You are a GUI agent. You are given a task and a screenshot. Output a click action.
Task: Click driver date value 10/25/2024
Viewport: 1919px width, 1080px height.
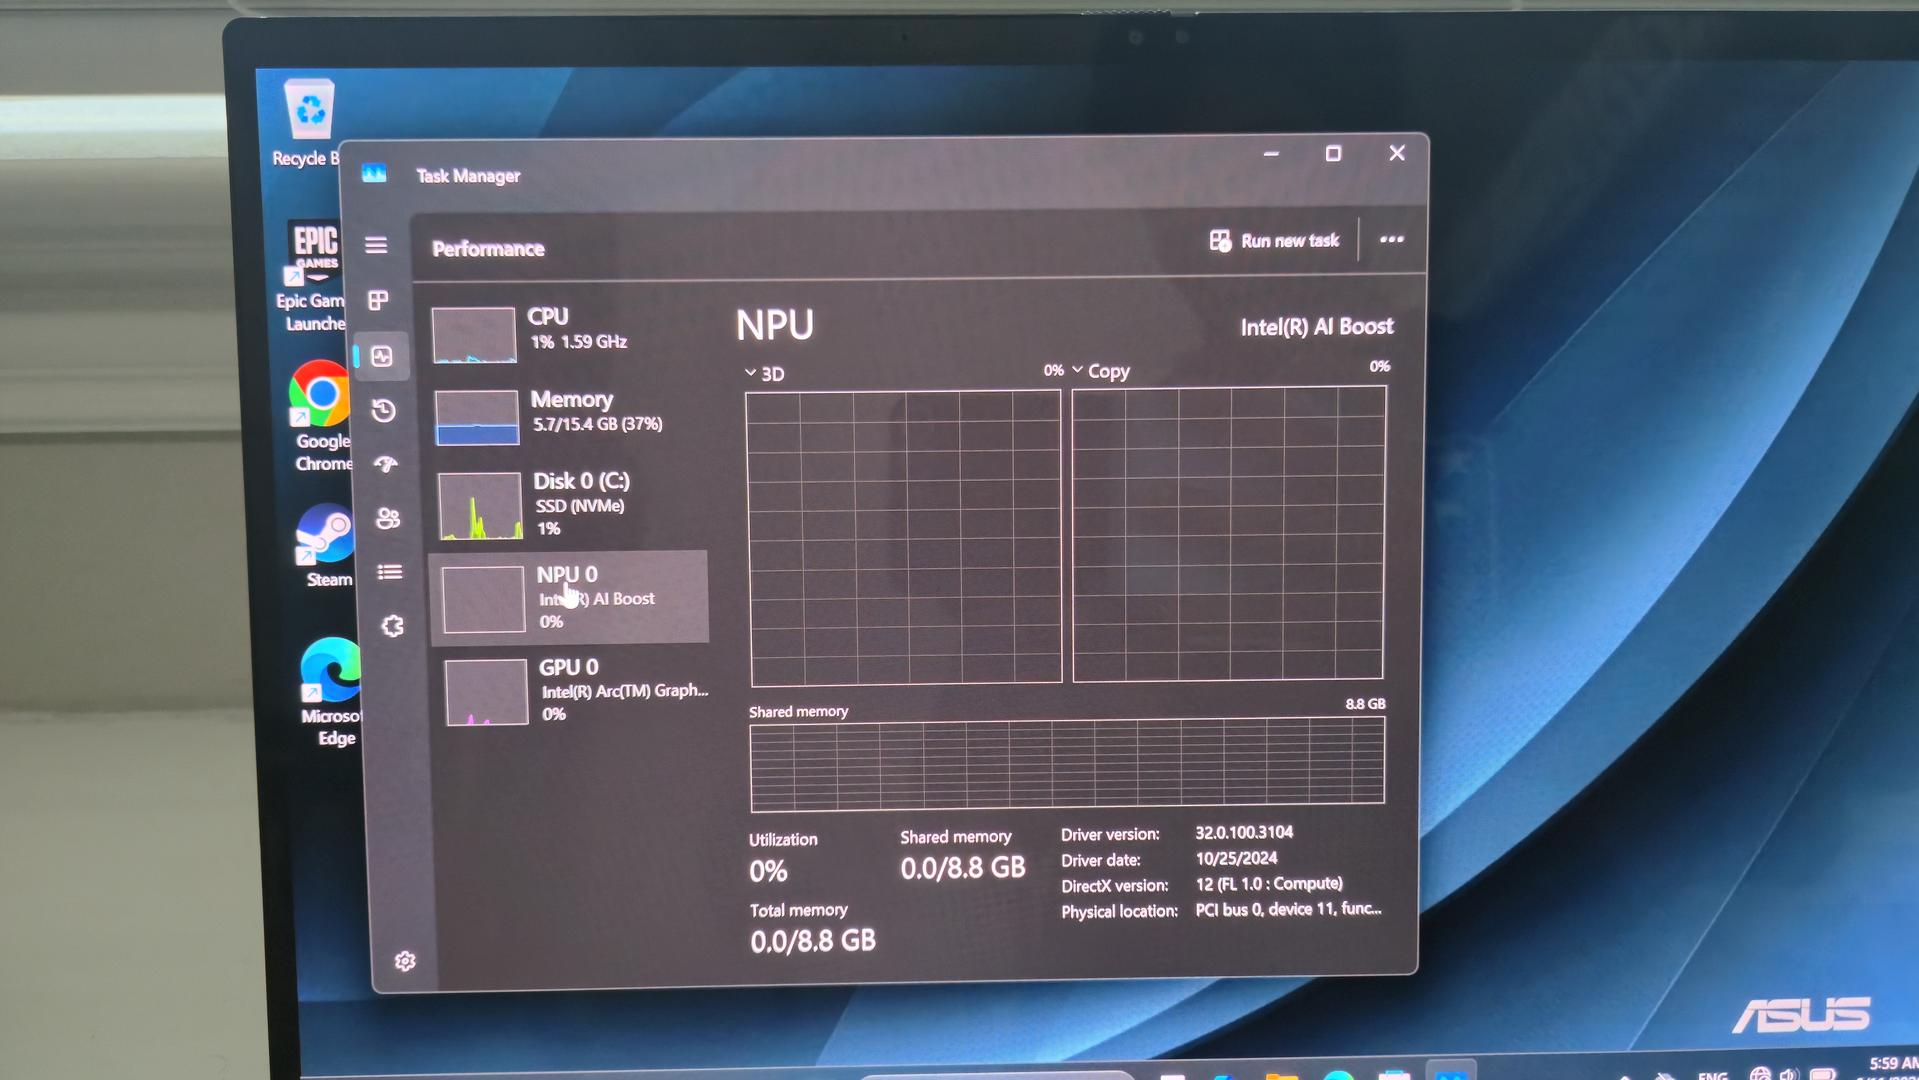pos(1236,858)
